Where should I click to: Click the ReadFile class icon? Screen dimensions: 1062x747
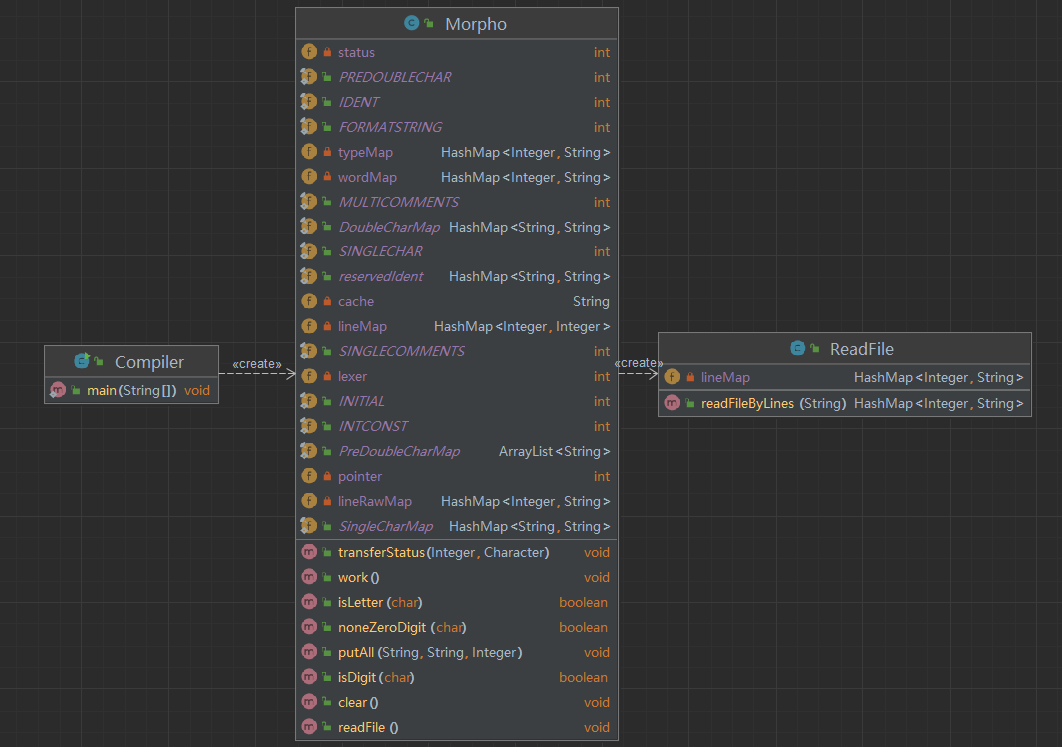click(x=797, y=349)
